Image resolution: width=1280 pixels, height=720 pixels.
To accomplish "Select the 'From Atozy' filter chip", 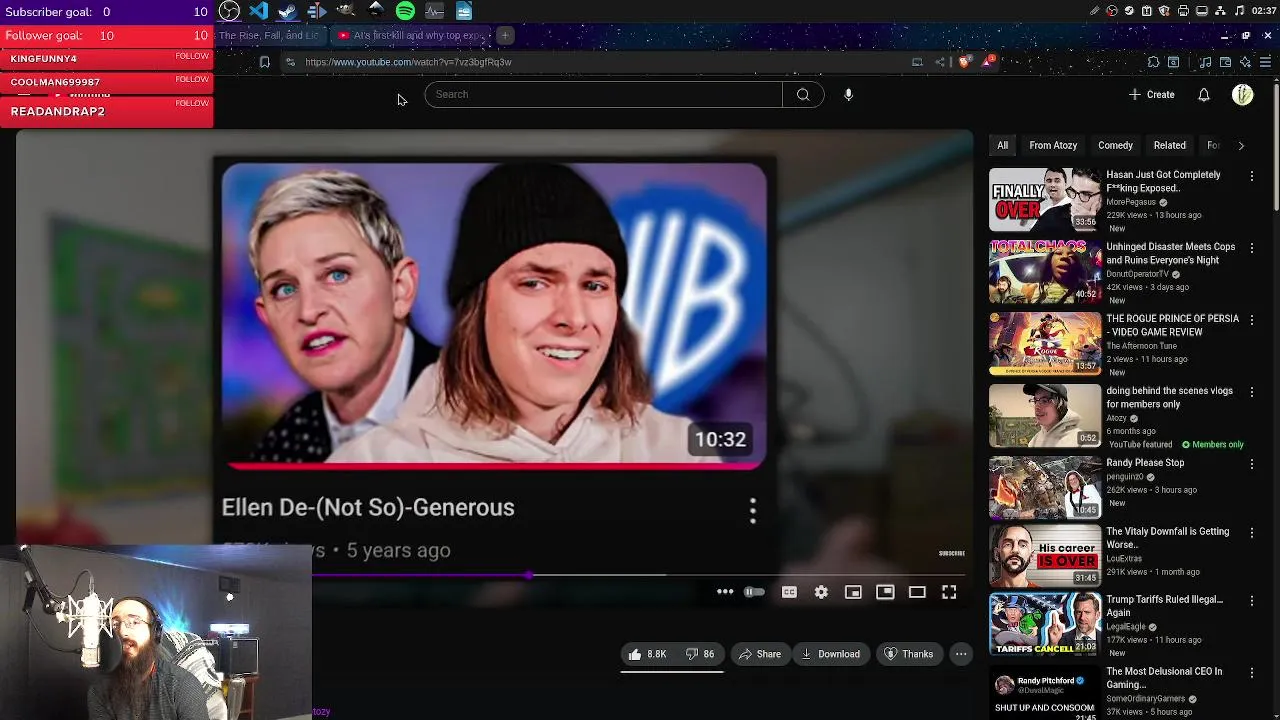I will tap(1053, 146).
